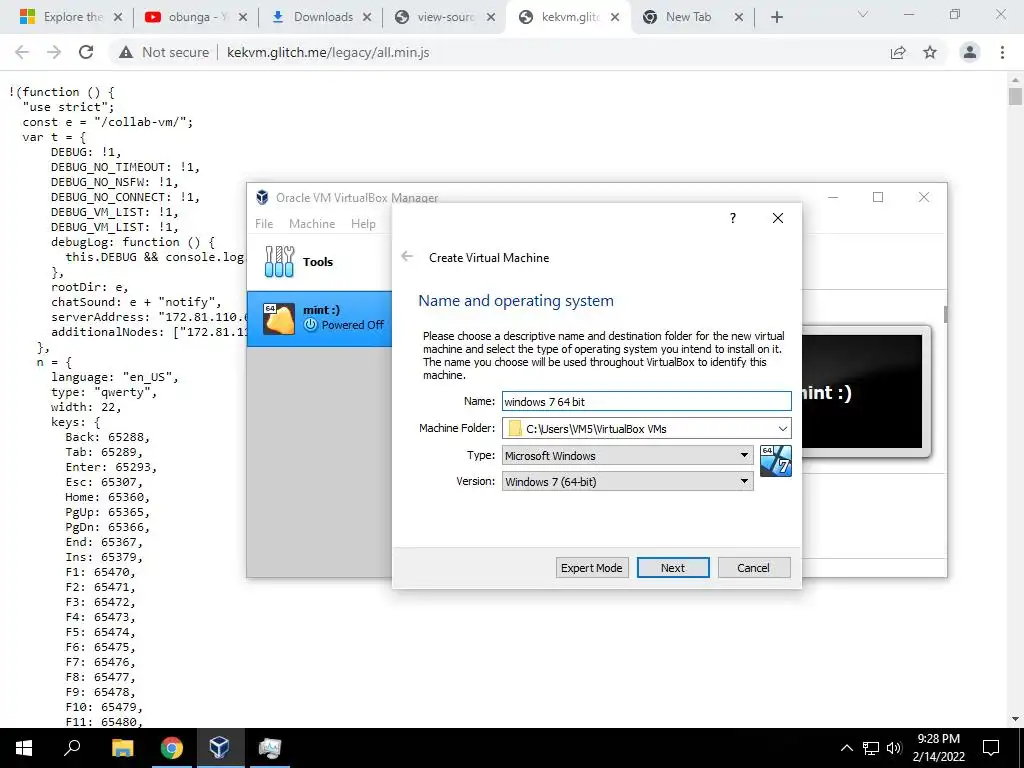Screen dimensions: 1024x768
Task: Click the VirtualBox taskbar icon
Action: (219, 748)
